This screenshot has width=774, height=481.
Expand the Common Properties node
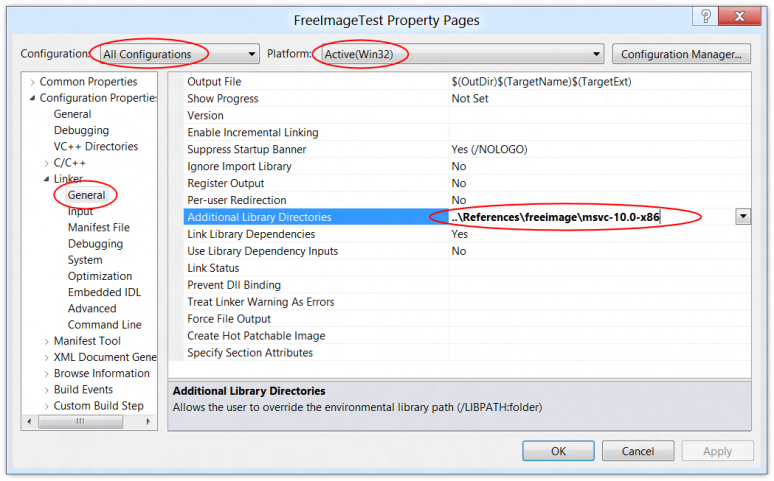33,82
